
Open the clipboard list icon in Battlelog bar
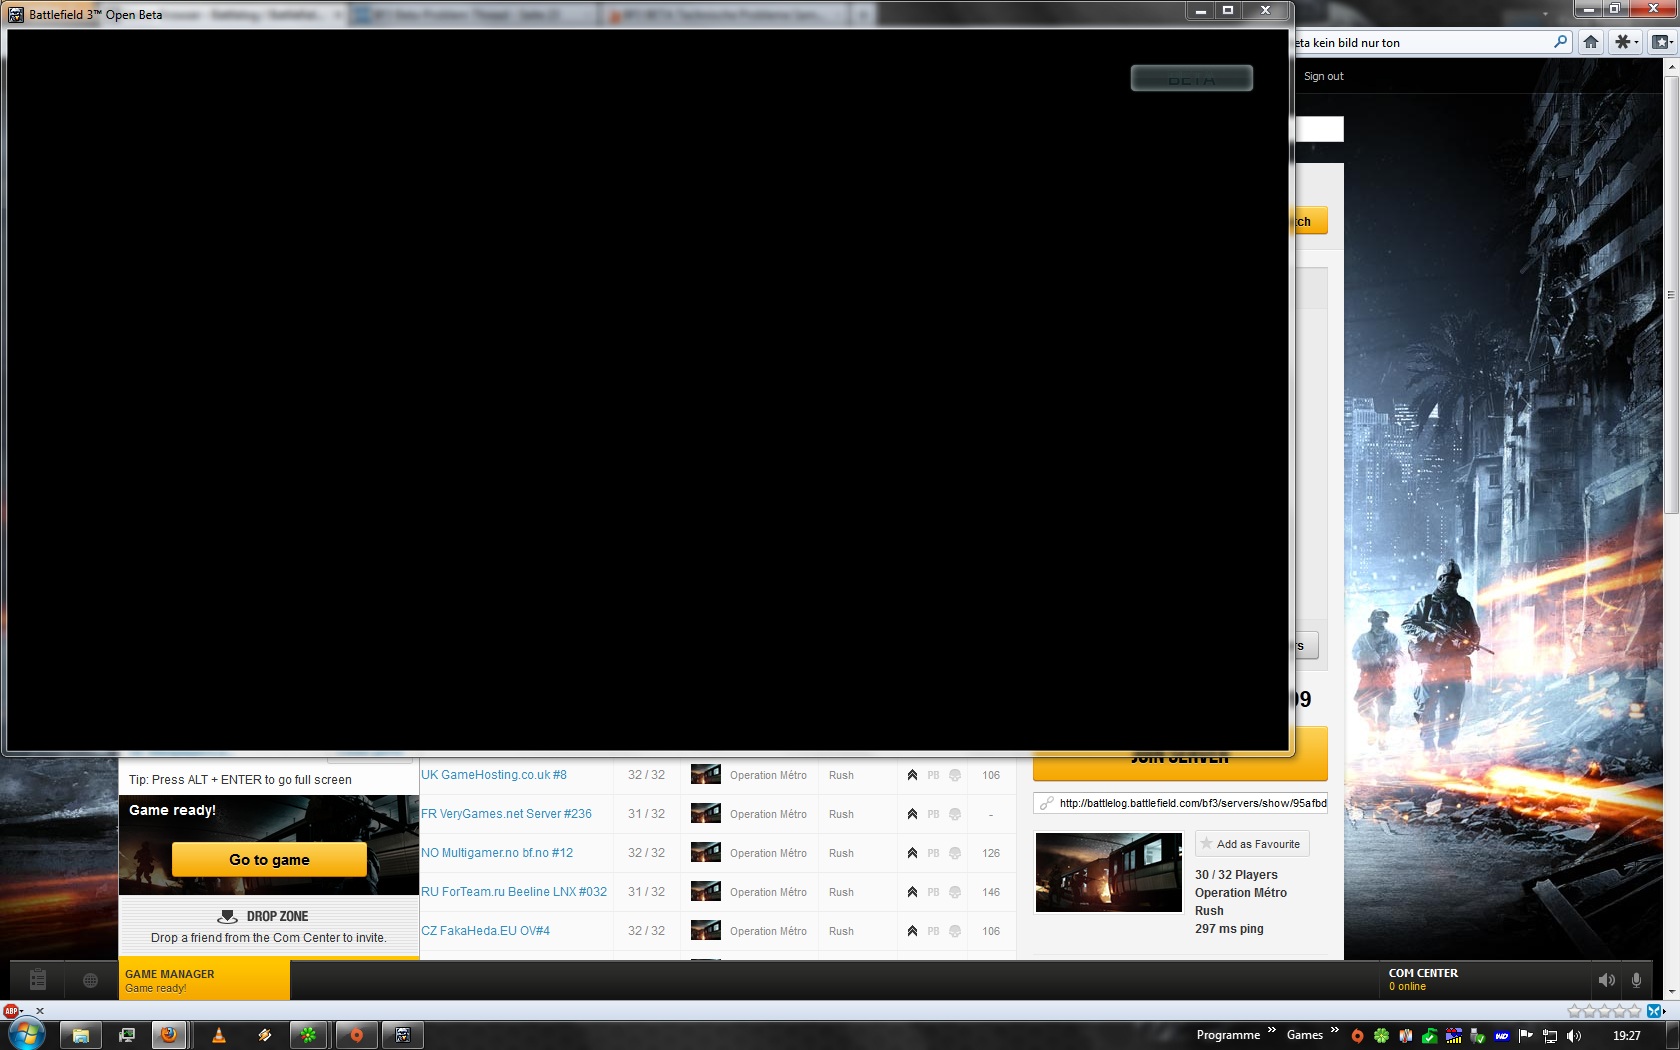[x=38, y=980]
